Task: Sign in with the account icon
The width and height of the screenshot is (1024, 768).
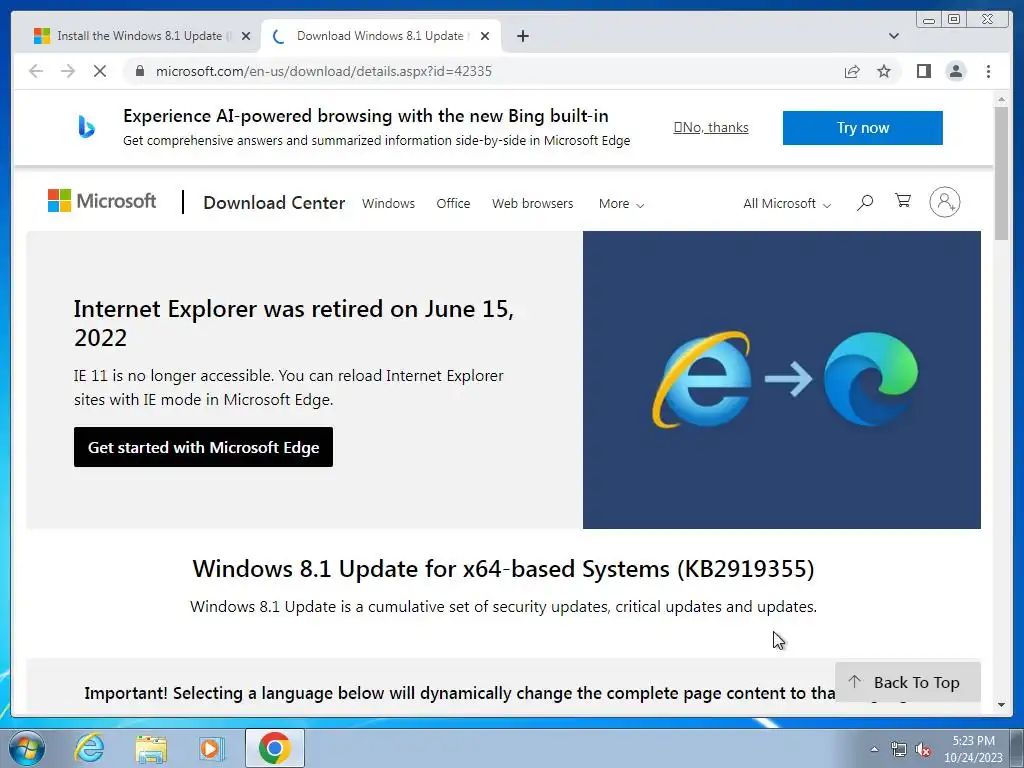Action: (x=944, y=202)
